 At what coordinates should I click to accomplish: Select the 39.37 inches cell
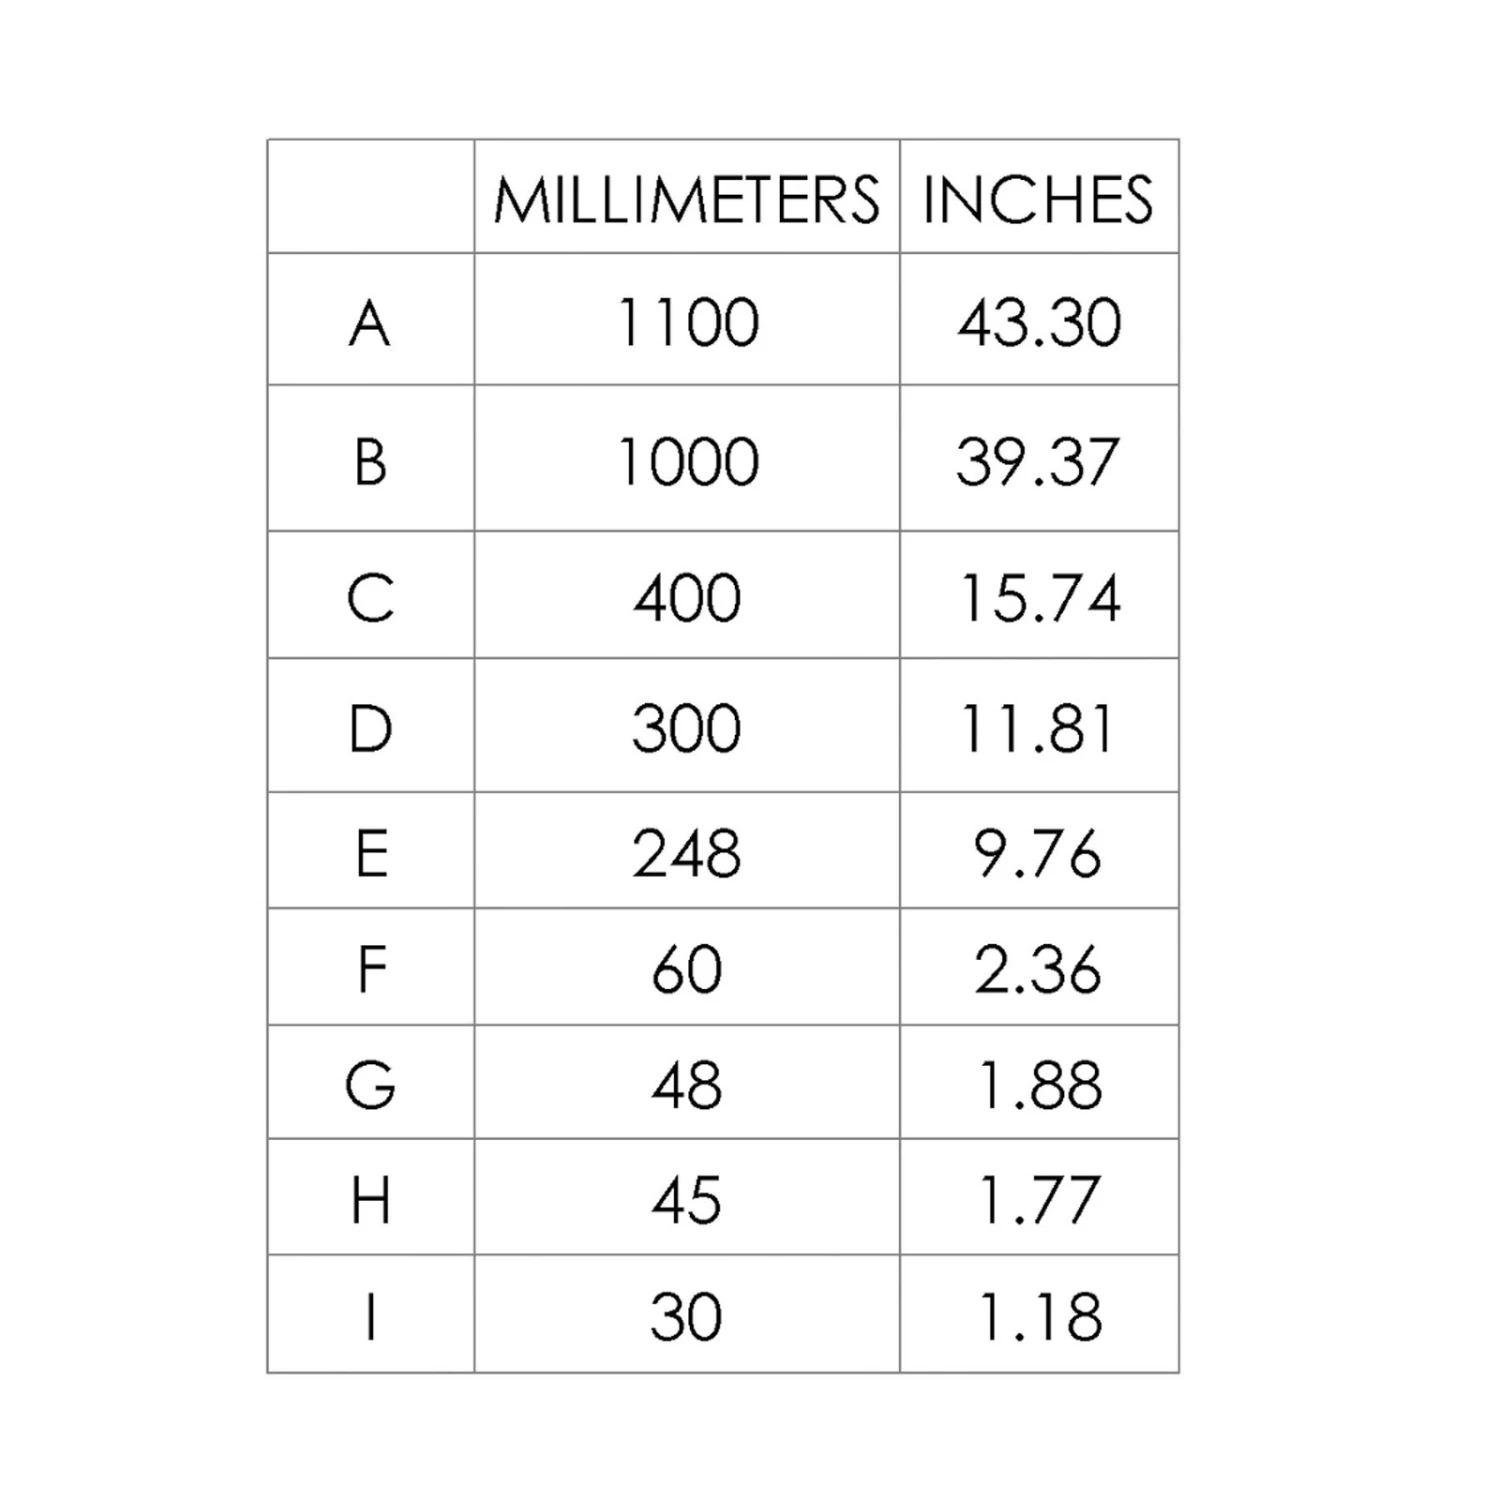1038,462
